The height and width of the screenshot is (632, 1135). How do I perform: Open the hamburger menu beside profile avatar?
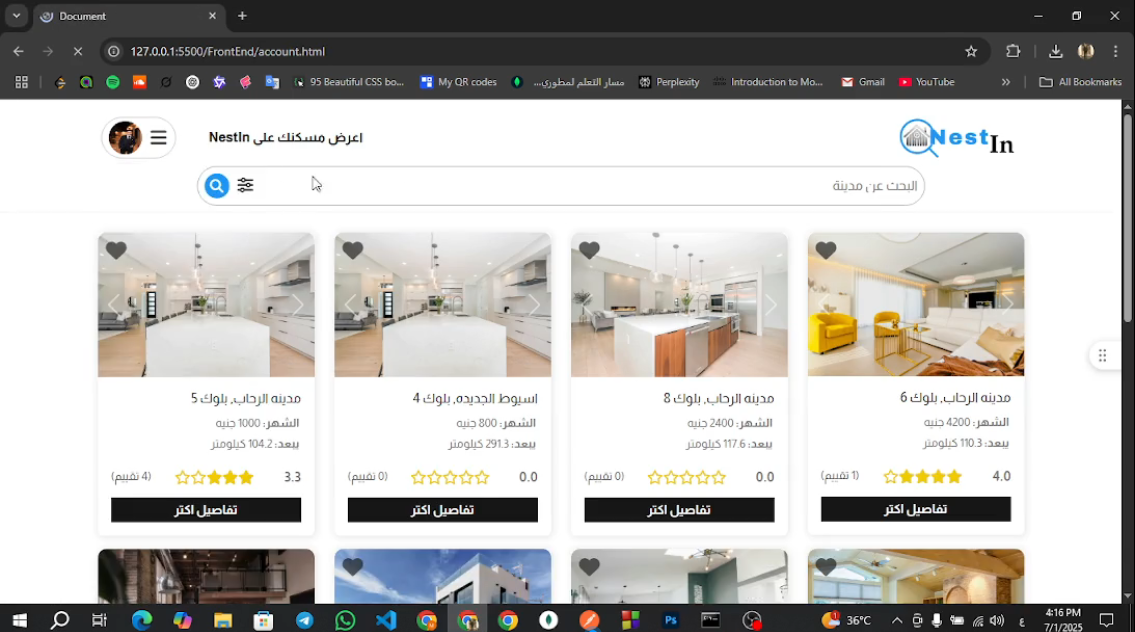click(158, 138)
